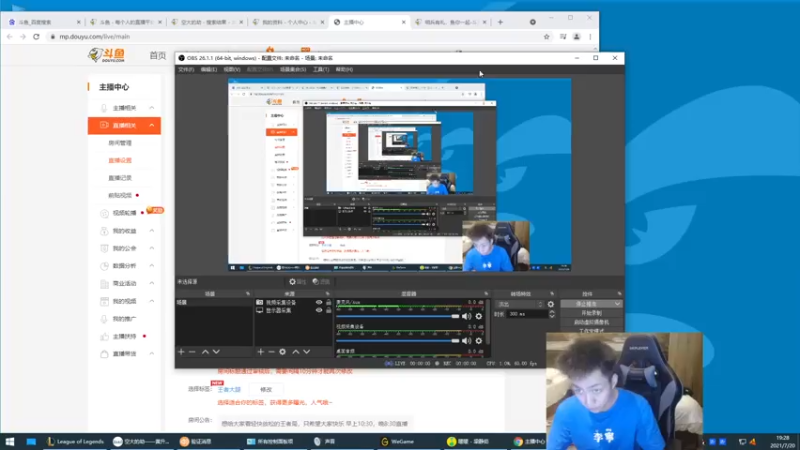
Task: Adjust the microphone/Aux volume slider
Action: tap(397, 316)
